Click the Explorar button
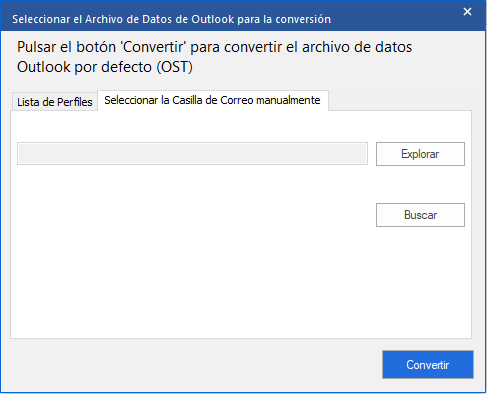Viewport: 487px width, 394px height. [x=420, y=154]
